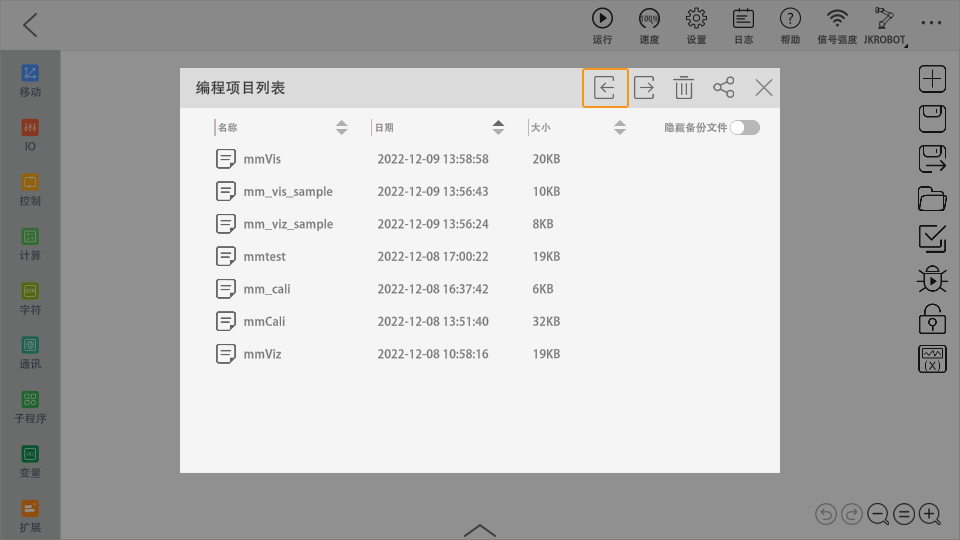Click the trash delete icon in dialog
960x540 pixels.
click(683, 88)
